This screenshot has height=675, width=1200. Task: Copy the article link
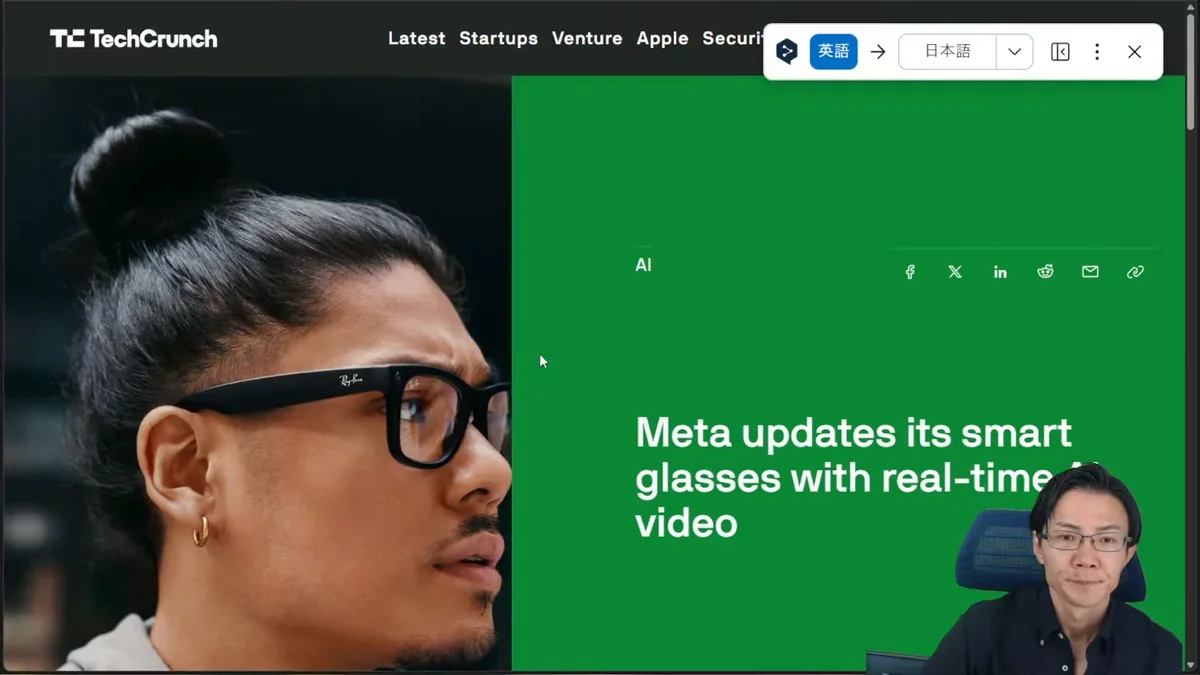click(x=1135, y=272)
